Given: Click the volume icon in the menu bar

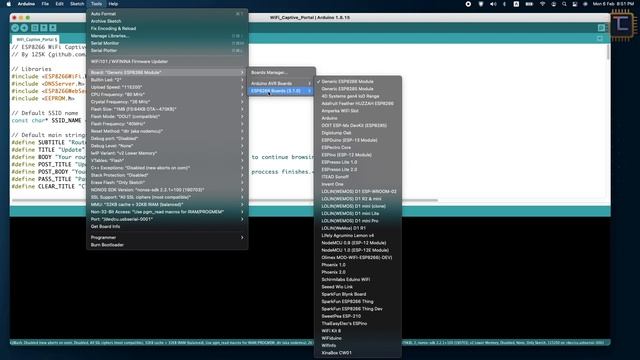Looking at the screenshot, I should [x=493, y=4].
